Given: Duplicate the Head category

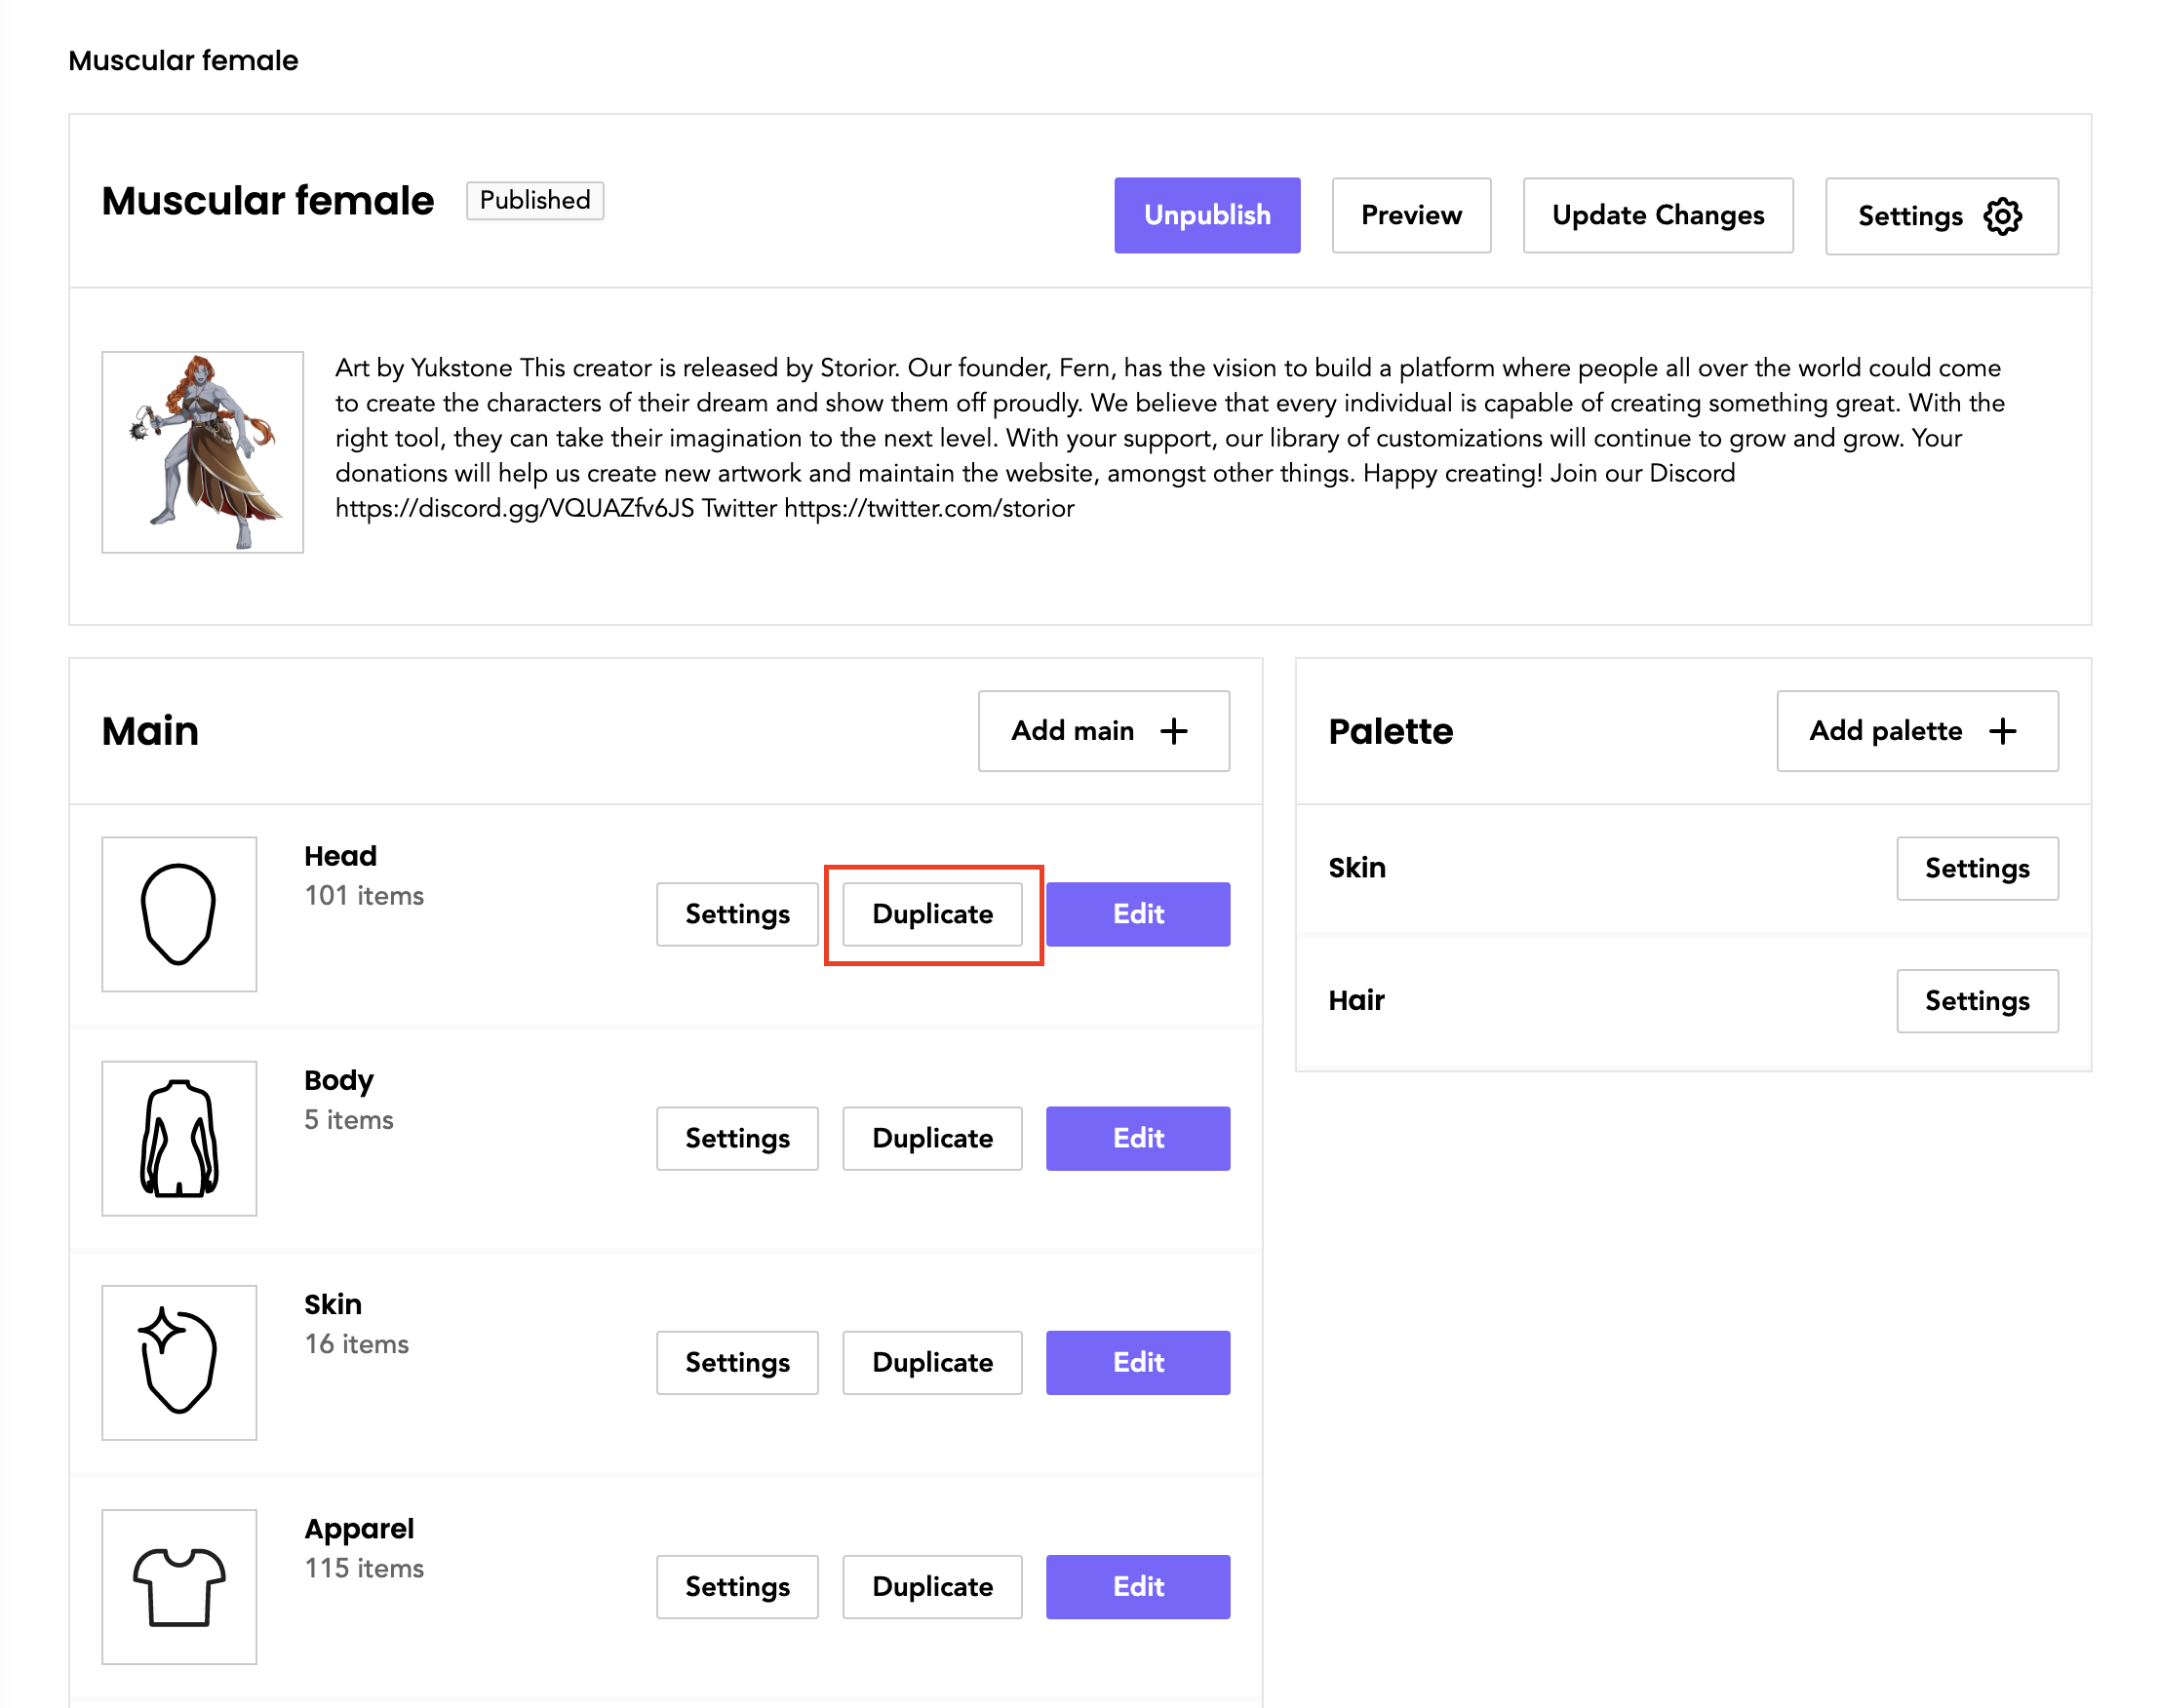Looking at the screenshot, I should tap(932, 913).
